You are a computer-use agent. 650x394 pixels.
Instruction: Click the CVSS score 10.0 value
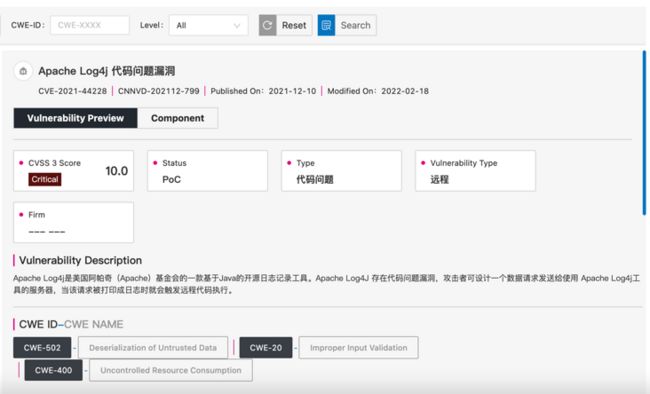pos(116,171)
